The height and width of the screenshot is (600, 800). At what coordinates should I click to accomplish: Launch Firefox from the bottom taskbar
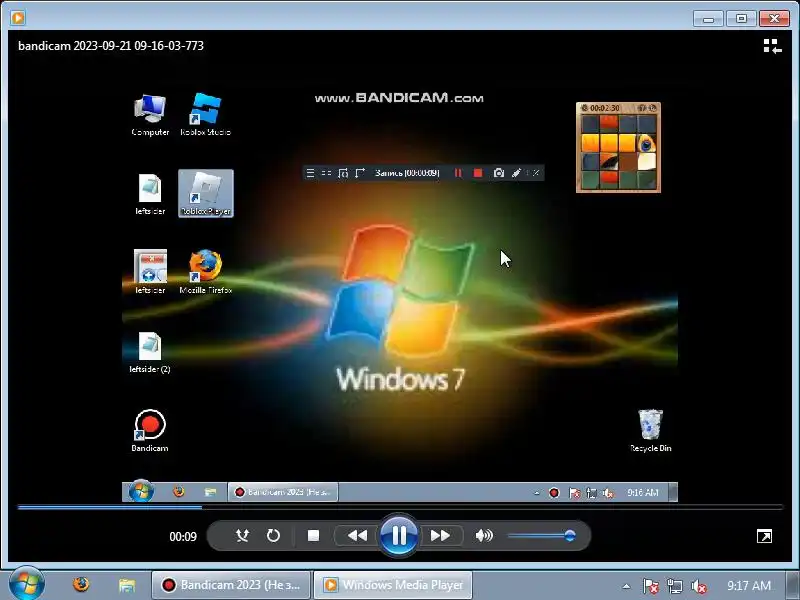pyautogui.click(x=81, y=584)
